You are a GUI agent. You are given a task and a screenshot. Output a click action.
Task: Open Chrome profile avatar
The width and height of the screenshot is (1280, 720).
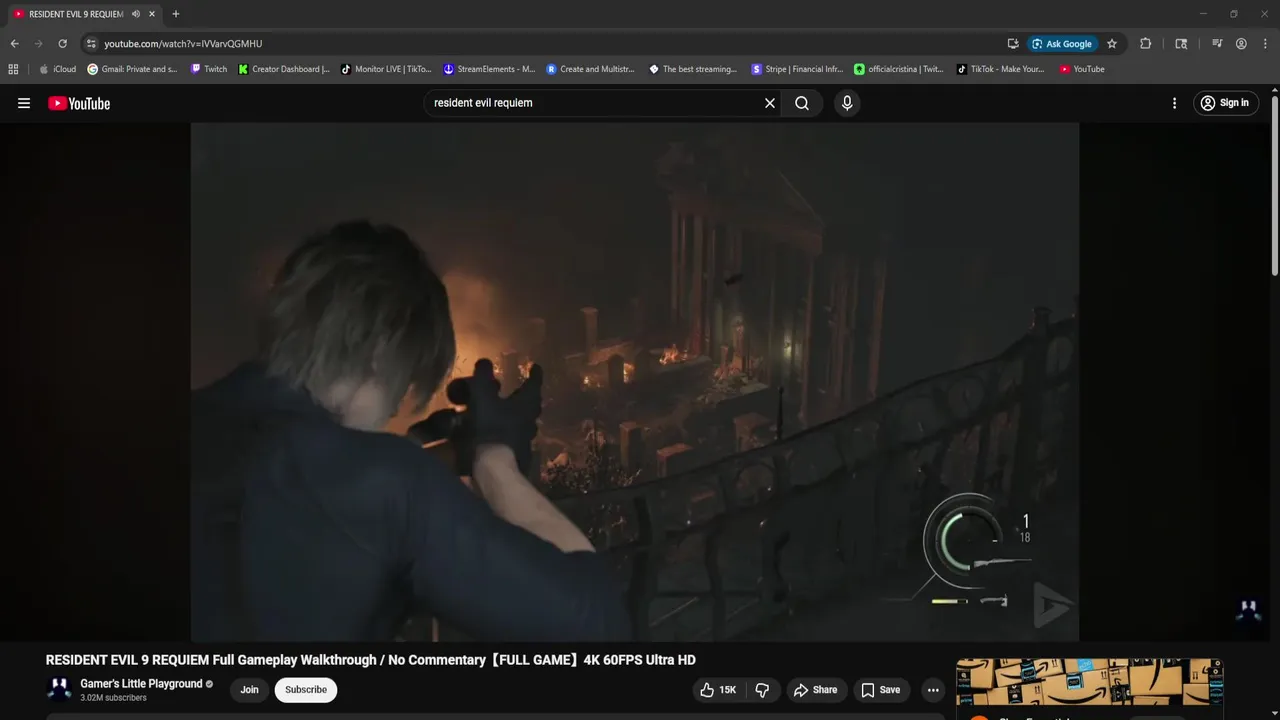[x=1241, y=44]
